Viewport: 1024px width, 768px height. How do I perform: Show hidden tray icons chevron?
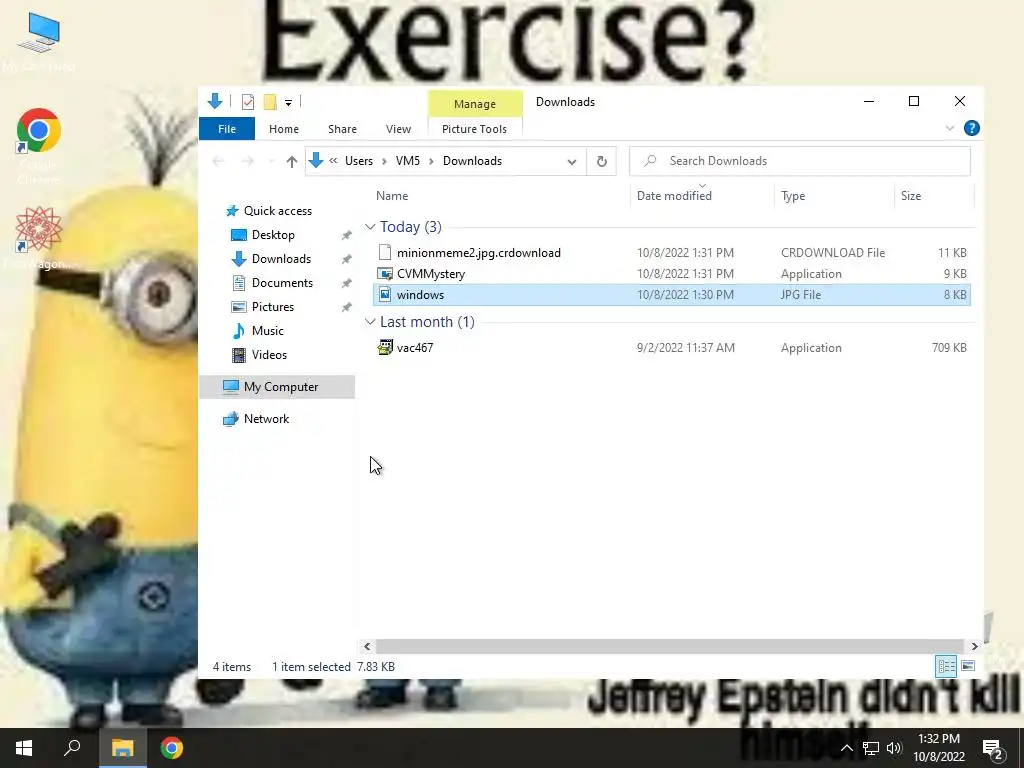click(846, 748)
